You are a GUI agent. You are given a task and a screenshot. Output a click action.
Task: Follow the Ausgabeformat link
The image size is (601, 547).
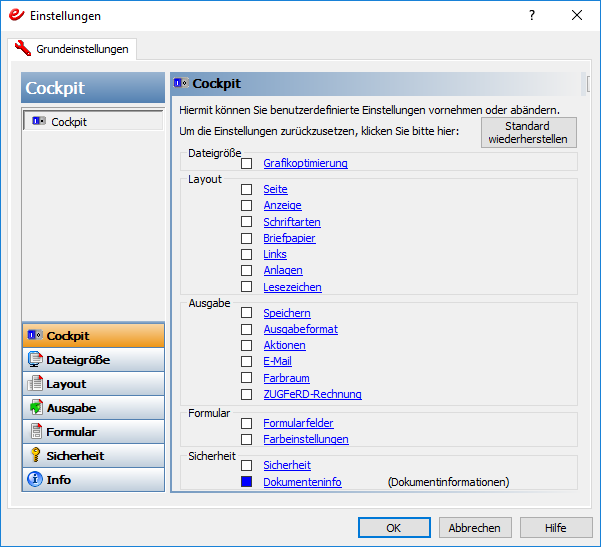point(300,329)
